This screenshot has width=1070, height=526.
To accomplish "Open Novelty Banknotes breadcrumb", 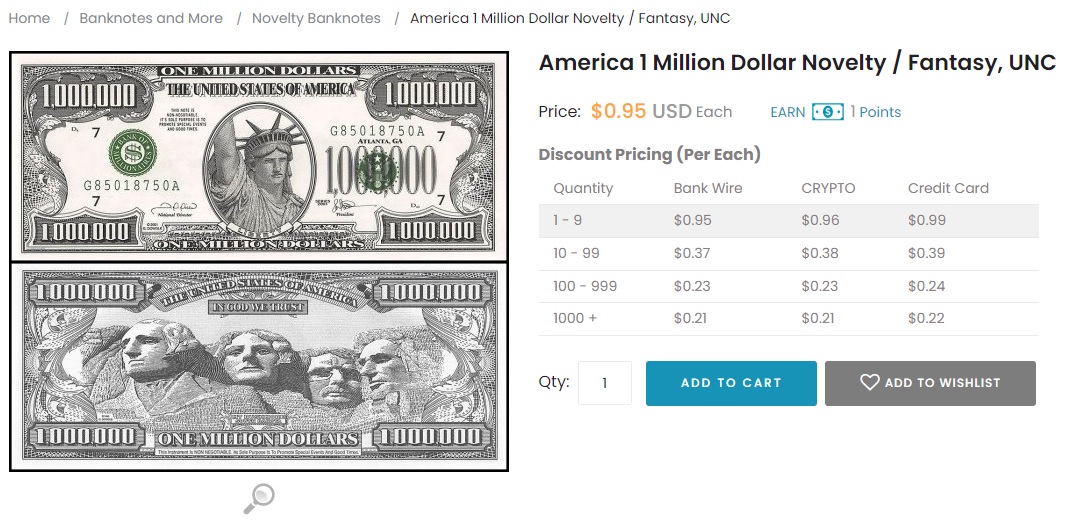I will (x=316, y=18).
